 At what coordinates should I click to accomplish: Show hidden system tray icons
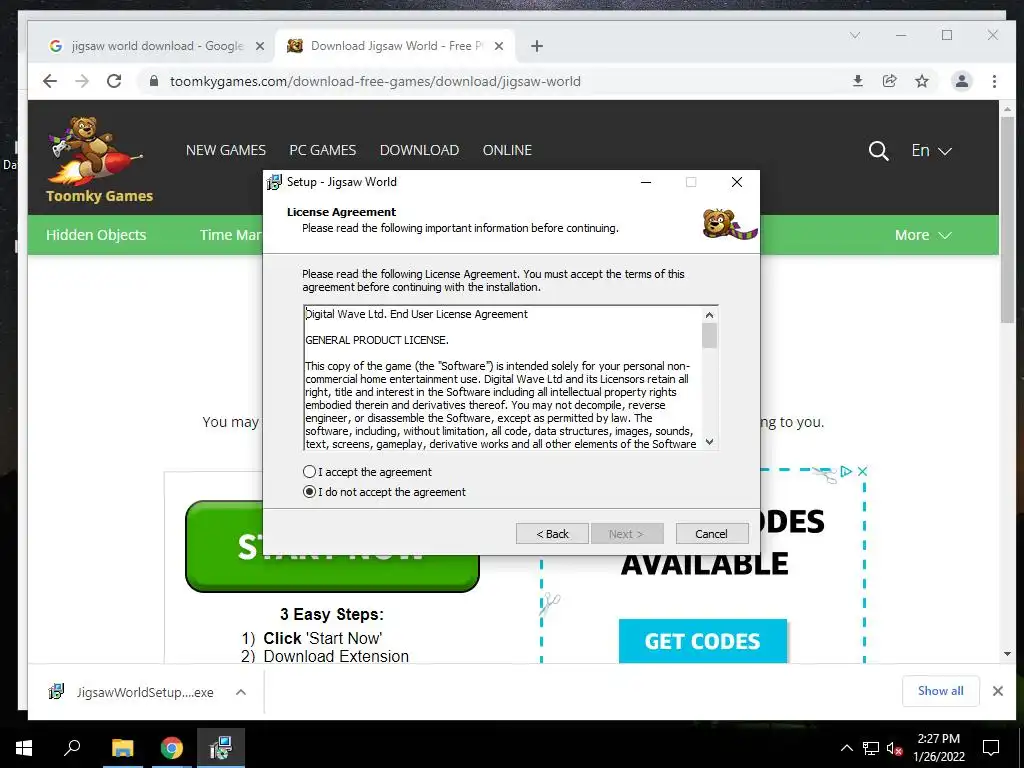point(846,748)
